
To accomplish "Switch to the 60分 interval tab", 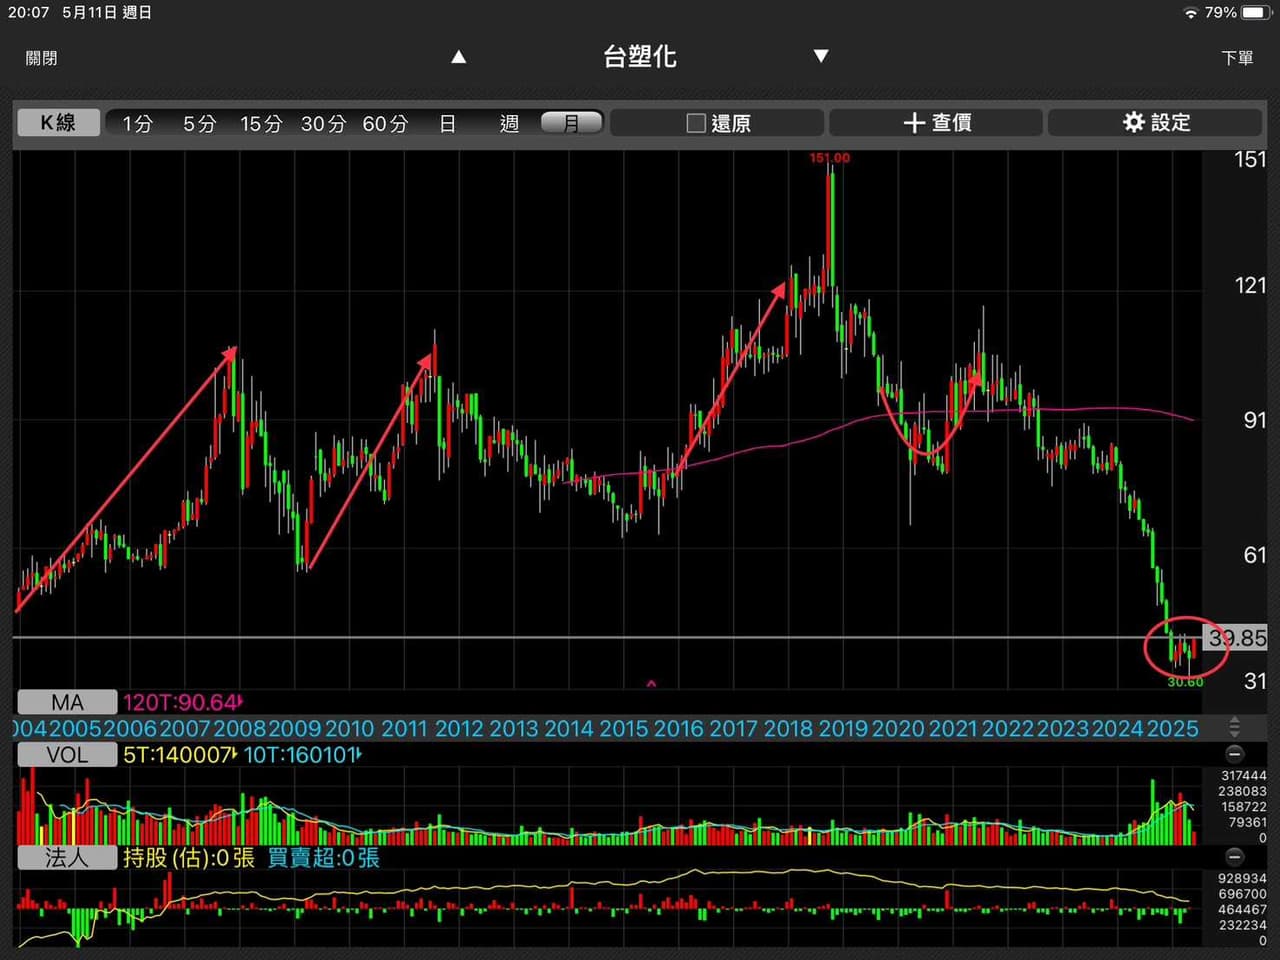I will [x=385, y=123].
